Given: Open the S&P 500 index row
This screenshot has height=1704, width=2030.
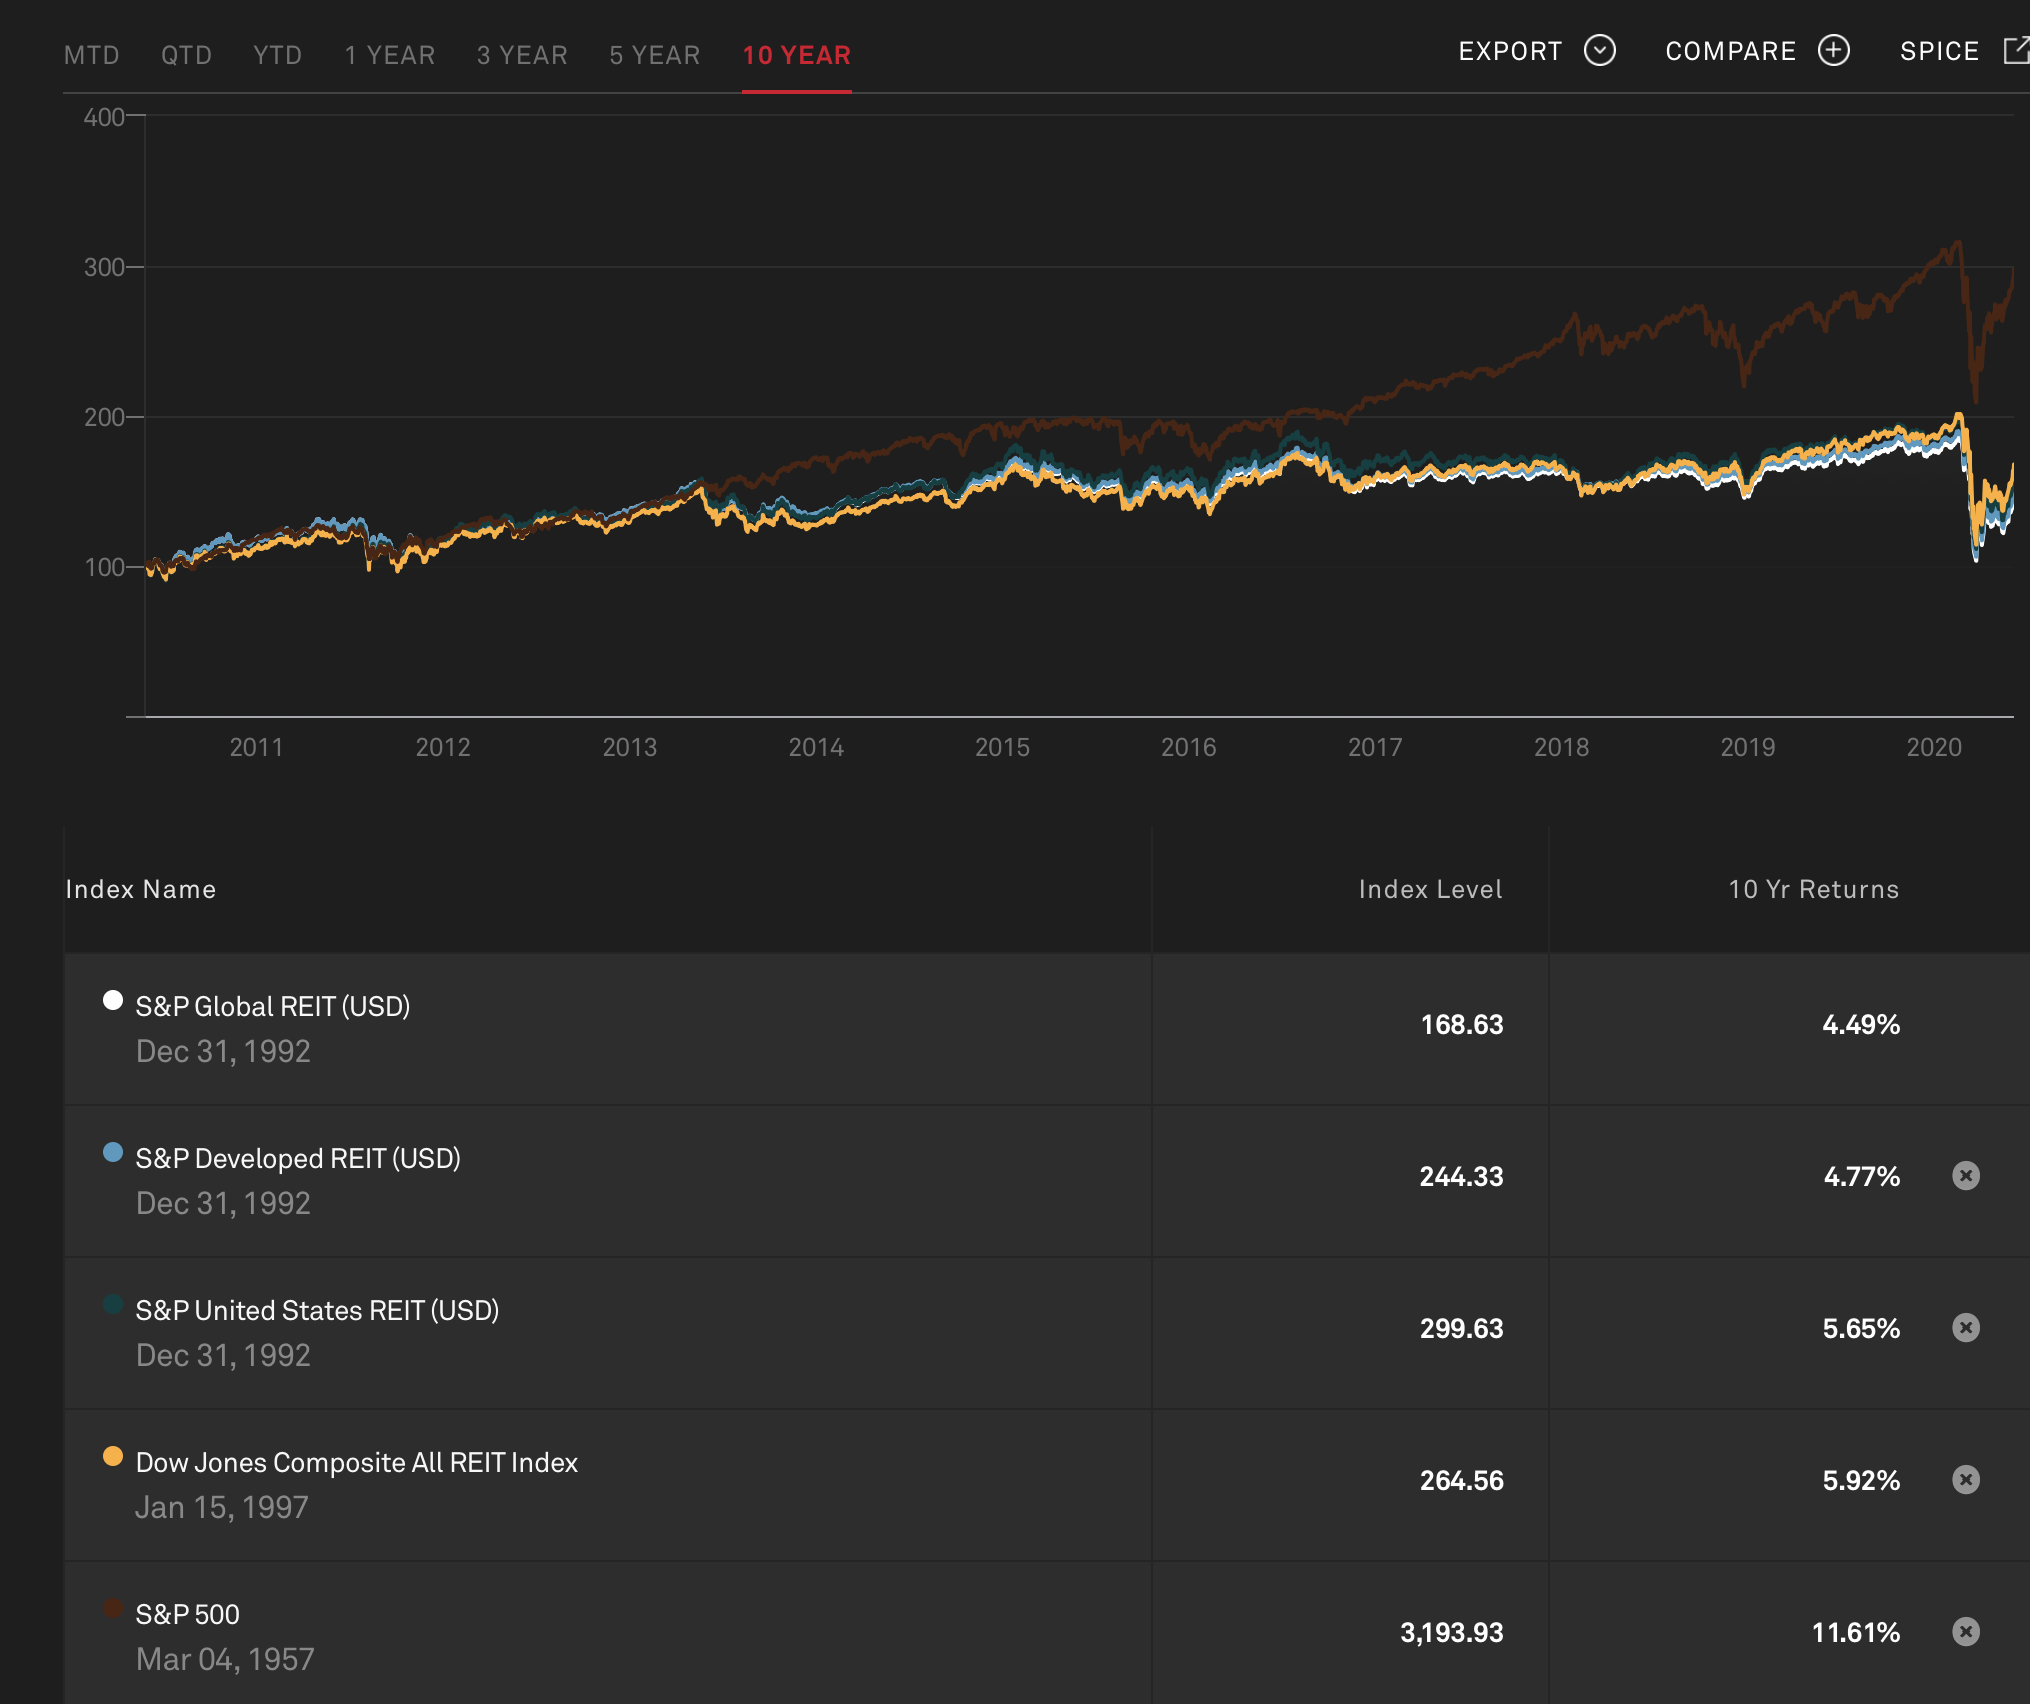Looking at the screenshot, I should (x=1047, y=1632).
